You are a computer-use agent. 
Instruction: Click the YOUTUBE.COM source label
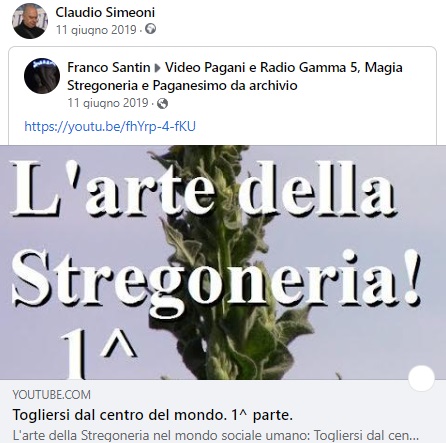pyautogui.click(x=52, y=395)
